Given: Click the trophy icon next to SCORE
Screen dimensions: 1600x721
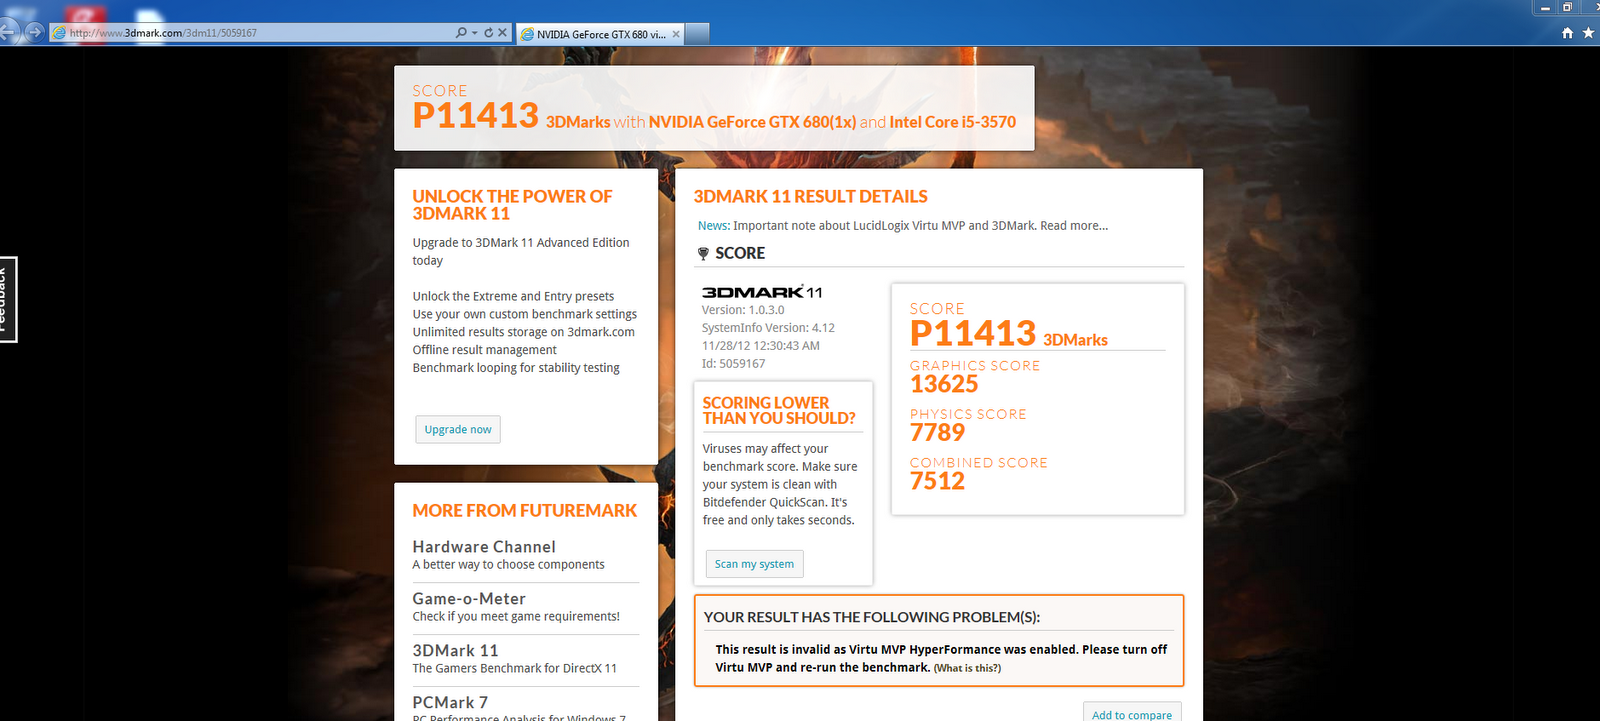Looking at the screenshot, I should (703, 254).
